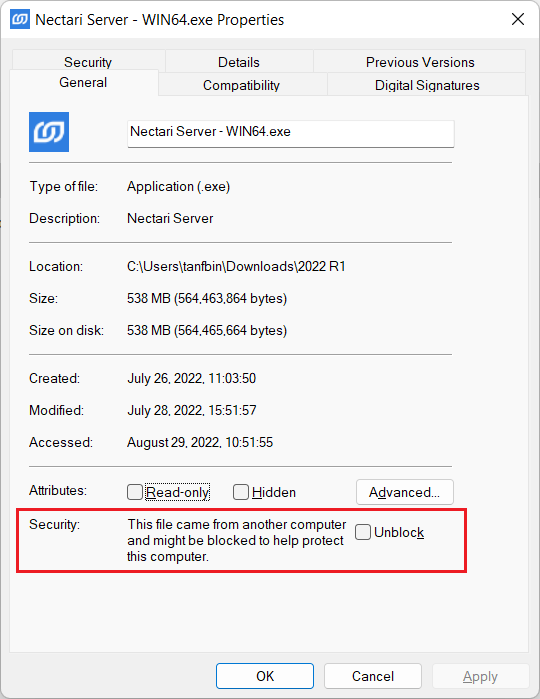Close the Properties dialog with X
The height and width of the screenshot is (699, 540).
tap(518, 19)
